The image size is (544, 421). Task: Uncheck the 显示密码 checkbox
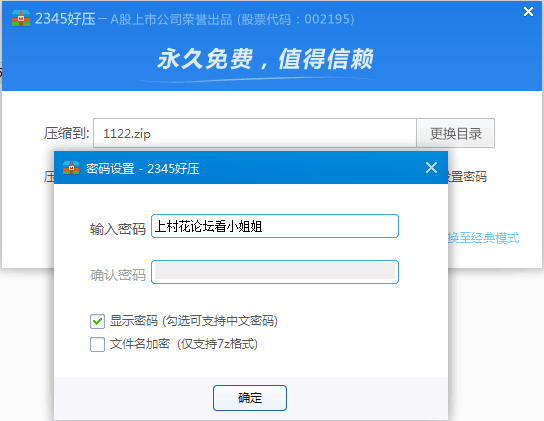[x=97, y=321]
